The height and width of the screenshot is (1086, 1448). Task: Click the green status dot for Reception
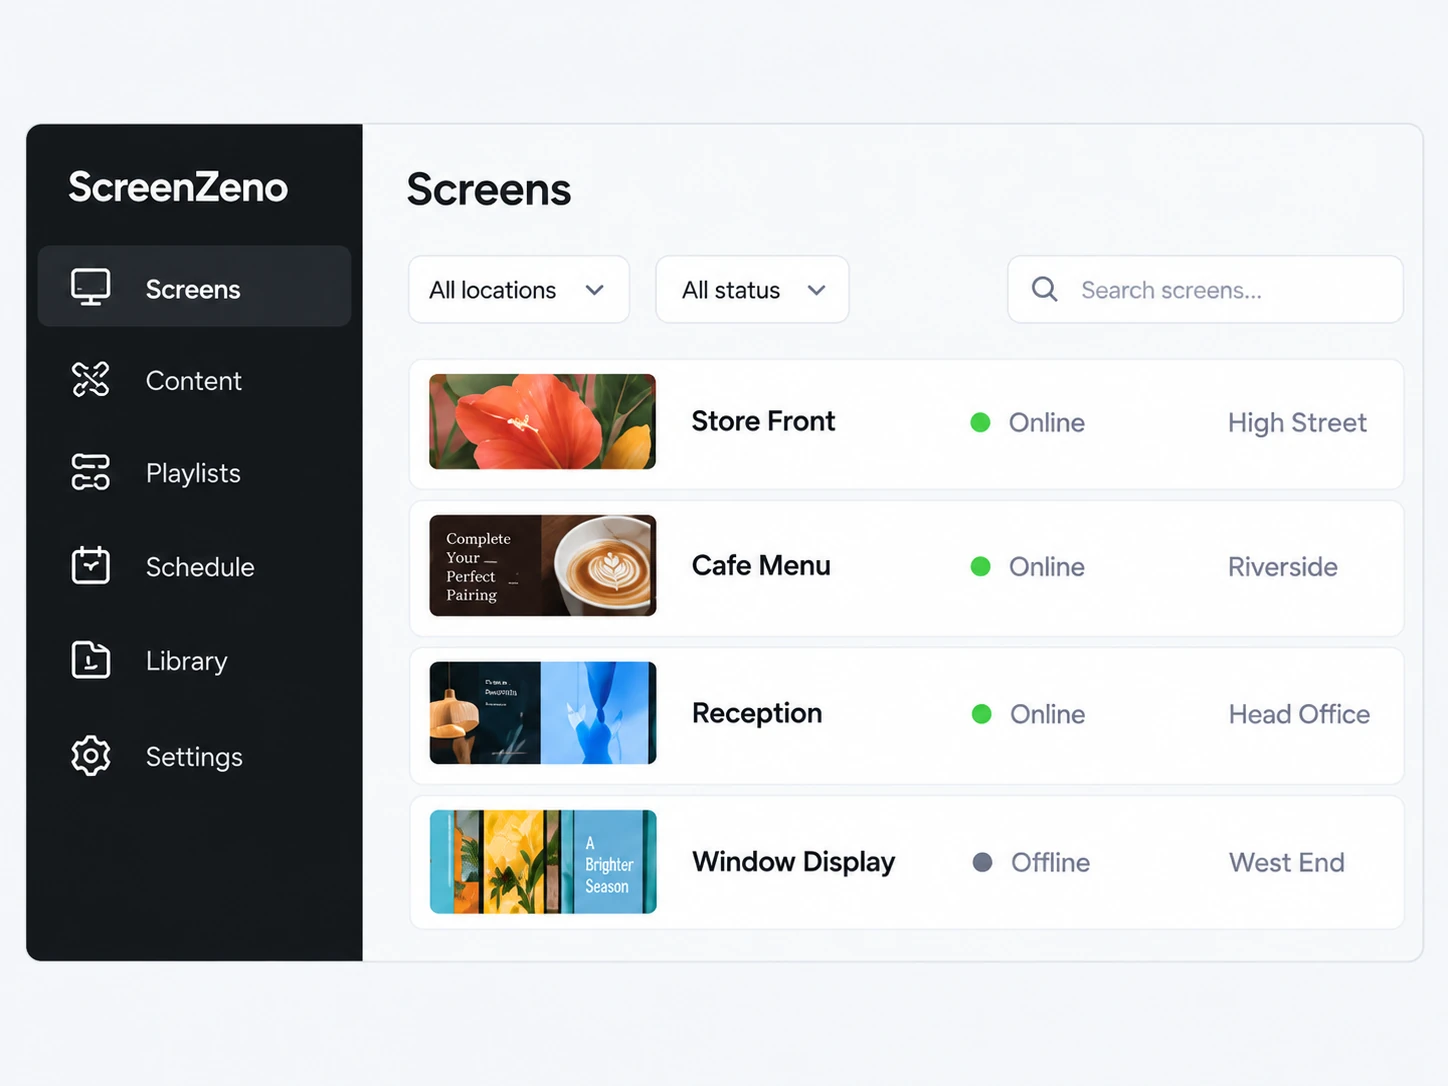tap(981, 714)
